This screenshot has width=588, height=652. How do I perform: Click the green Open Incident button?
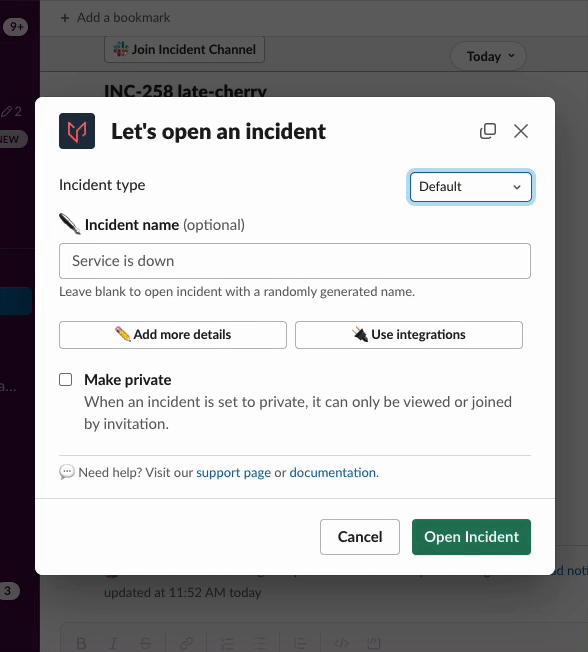click(472, 537)
